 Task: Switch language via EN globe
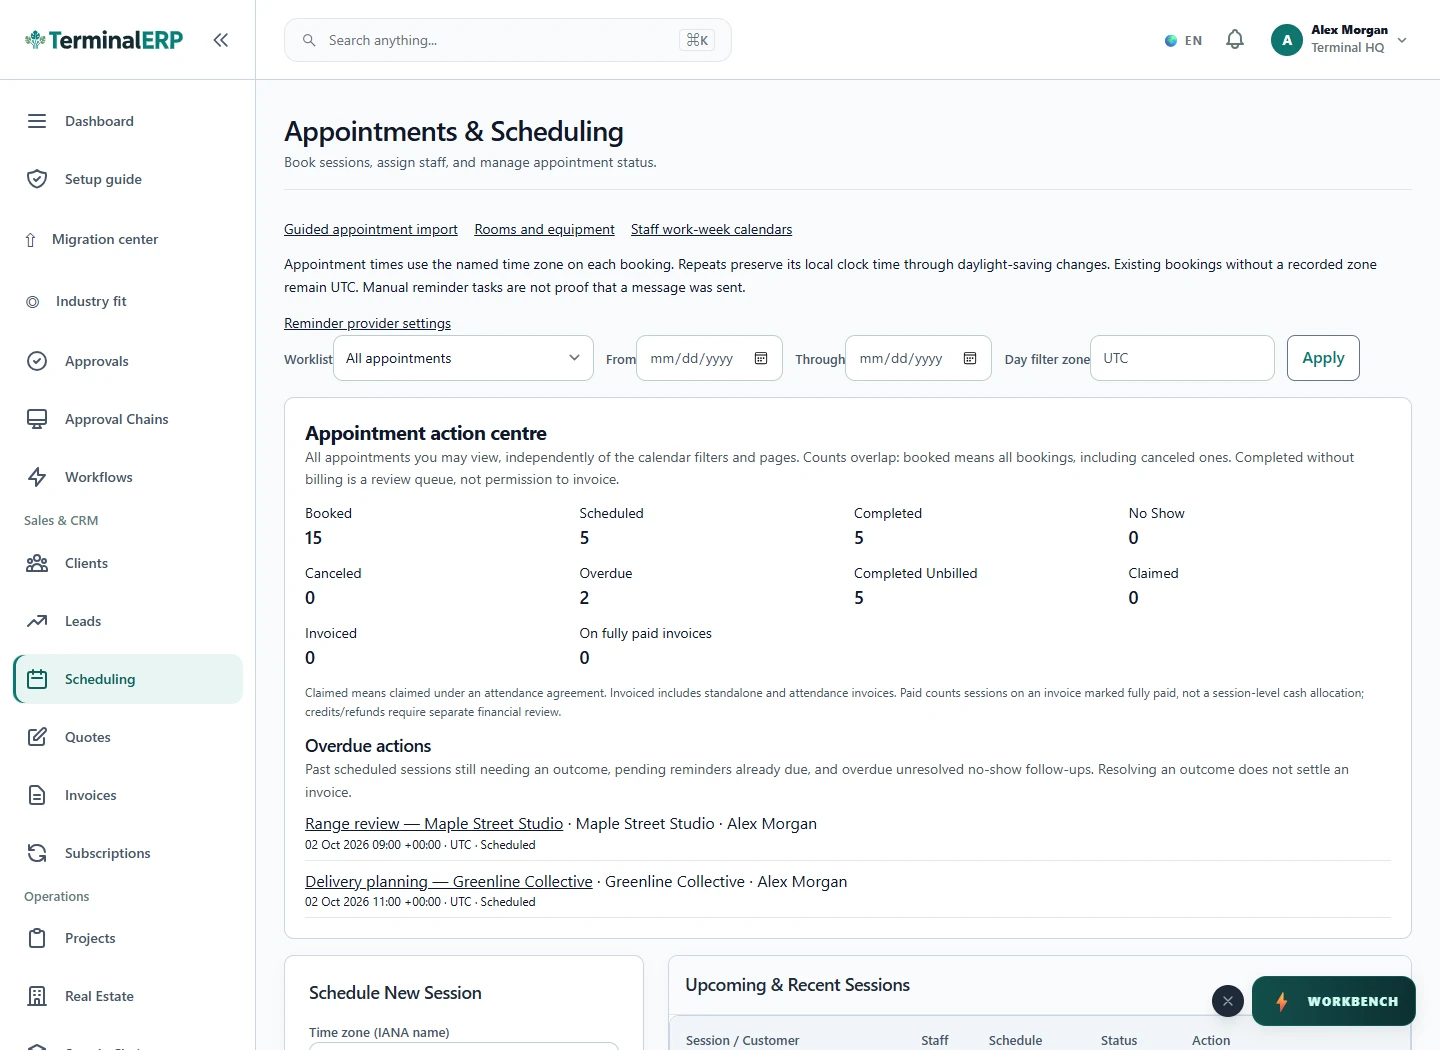coord(1183,41)
